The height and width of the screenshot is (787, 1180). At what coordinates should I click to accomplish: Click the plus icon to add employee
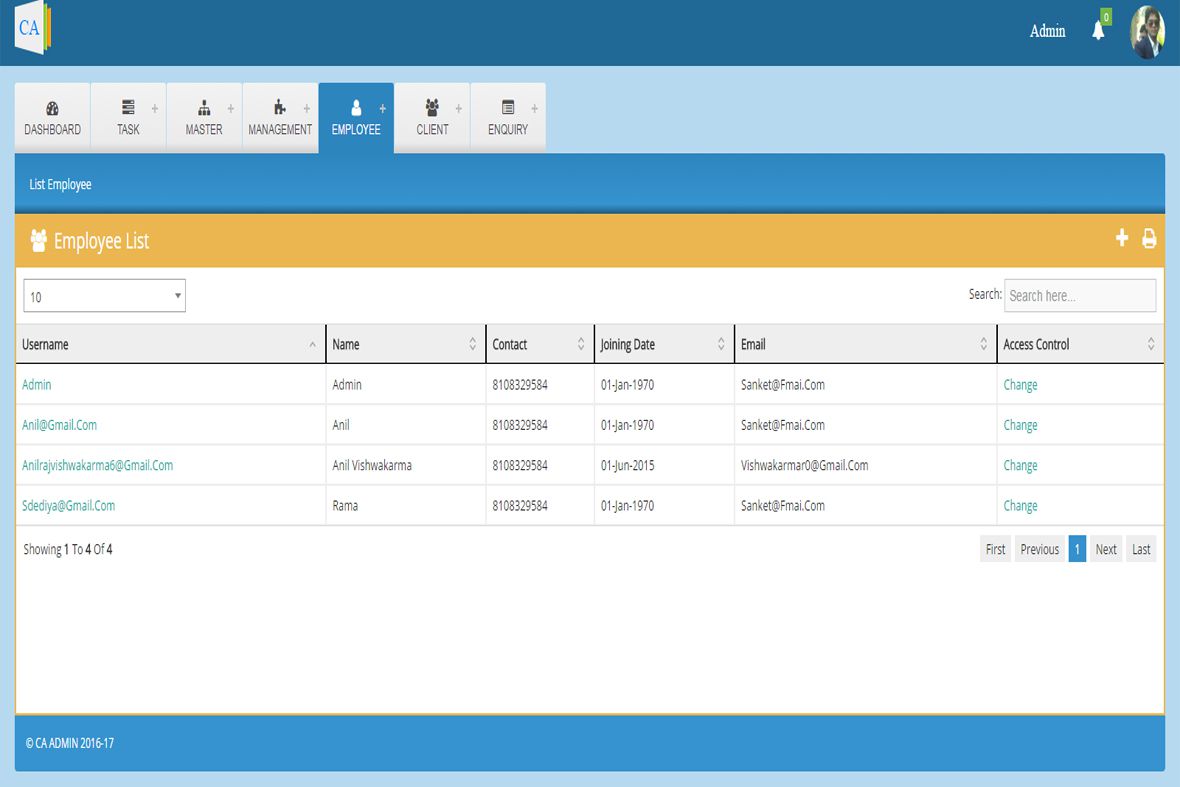1122,238
